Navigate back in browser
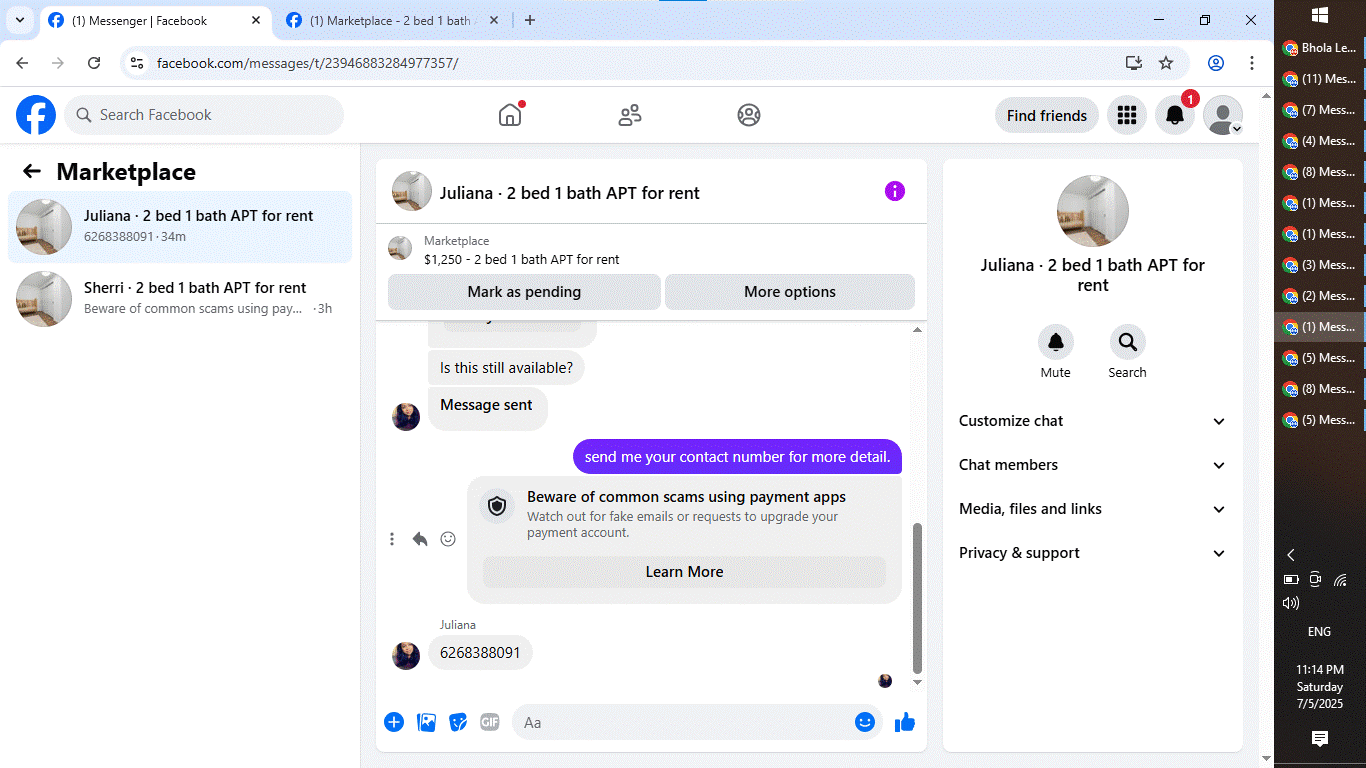Screen dimensions: 1366x768 22,63
